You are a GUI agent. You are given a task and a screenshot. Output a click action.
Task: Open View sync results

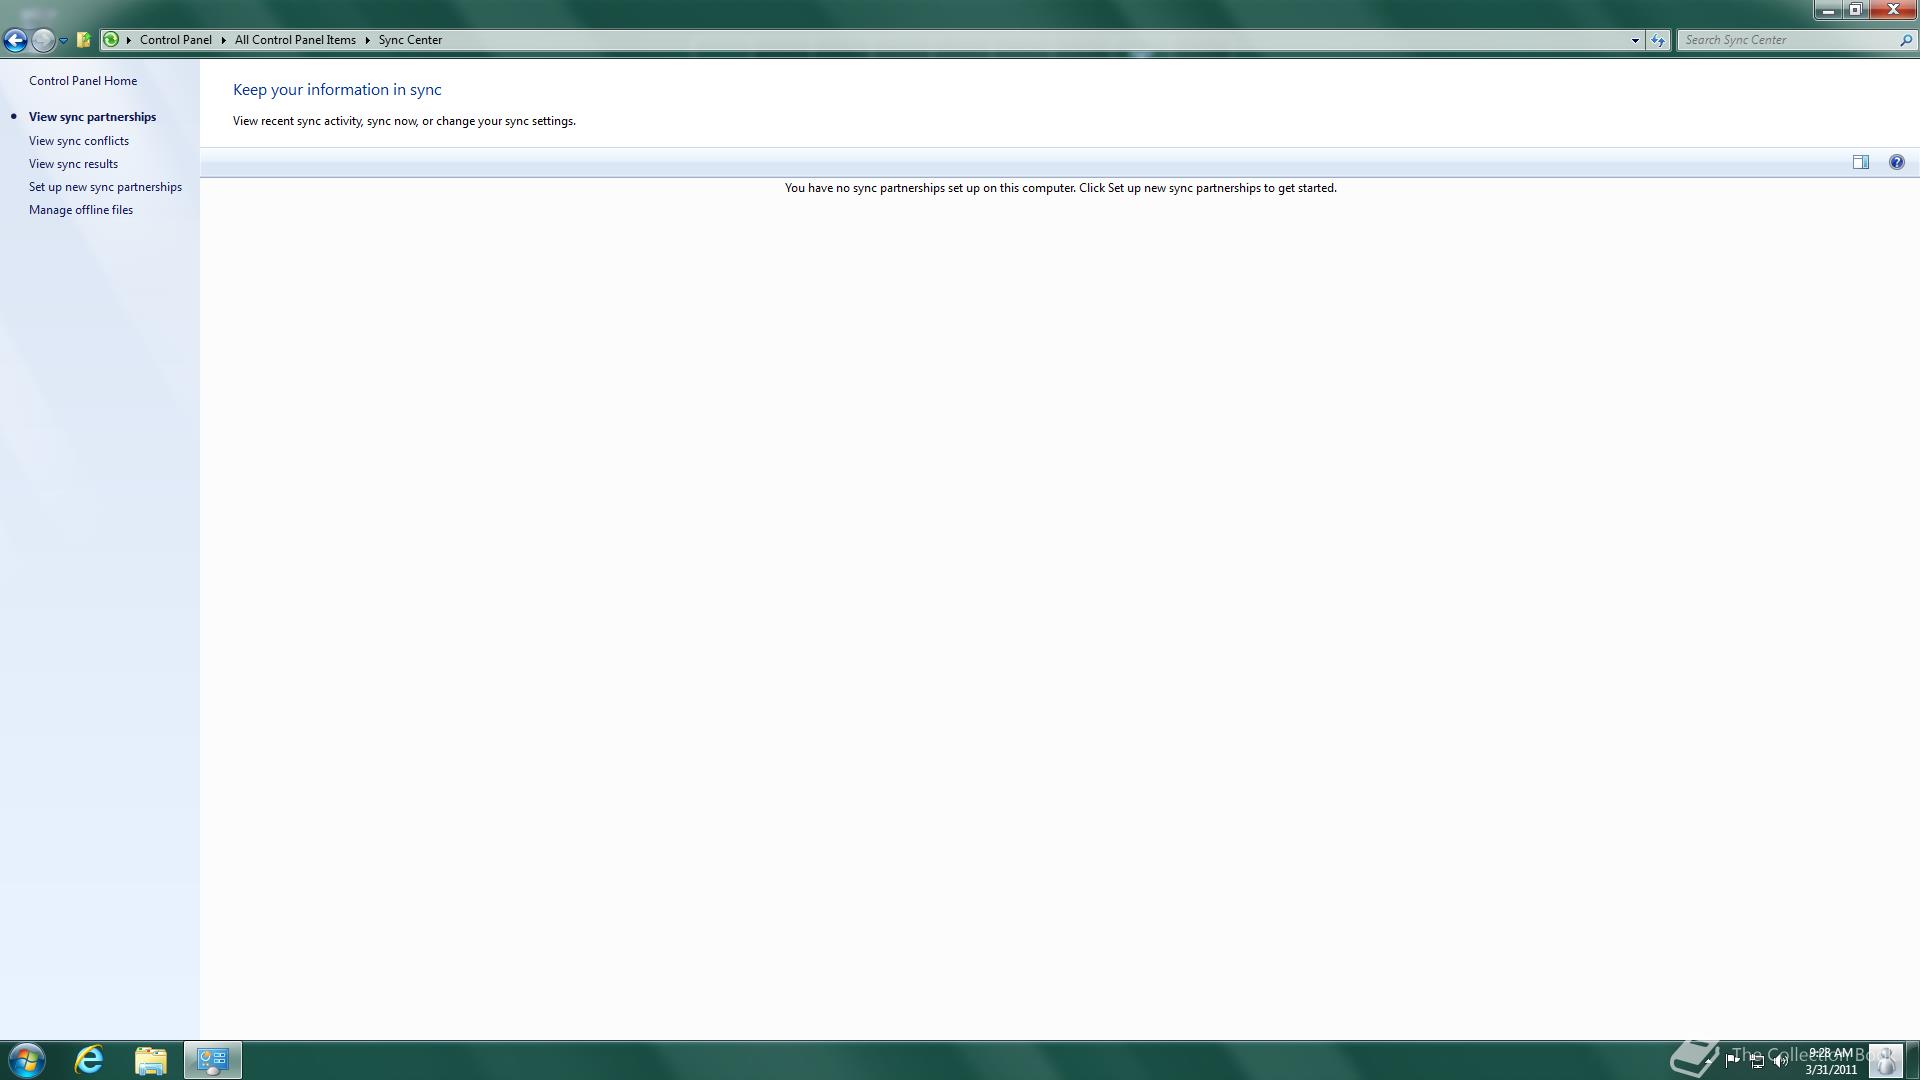pos(73,164)
